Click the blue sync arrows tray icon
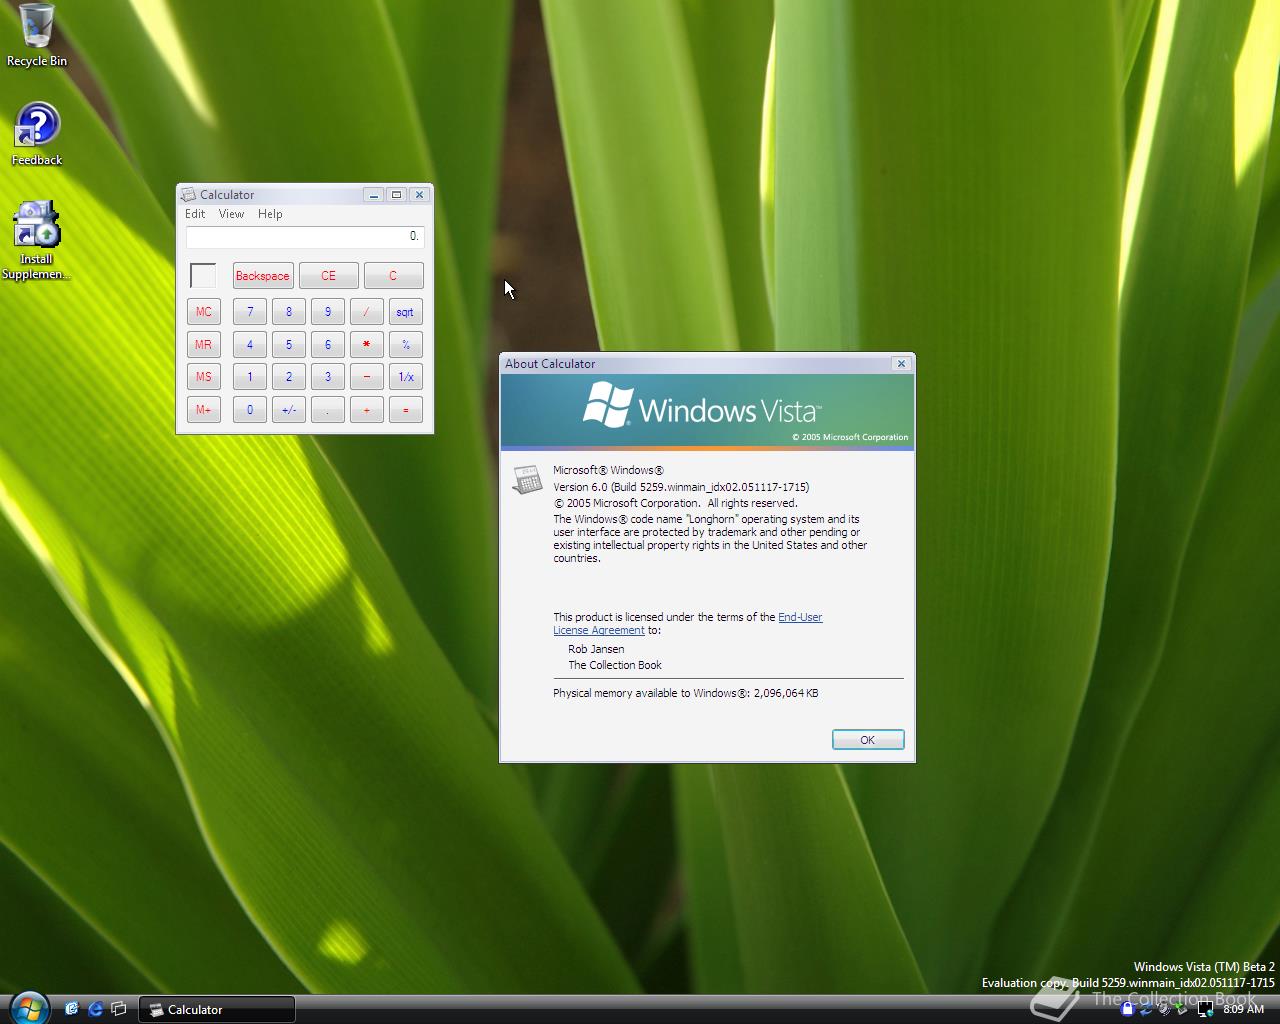The height and width of the screenshot is (1024, 1280). pyautogui.click(x=1147, y=1009)
